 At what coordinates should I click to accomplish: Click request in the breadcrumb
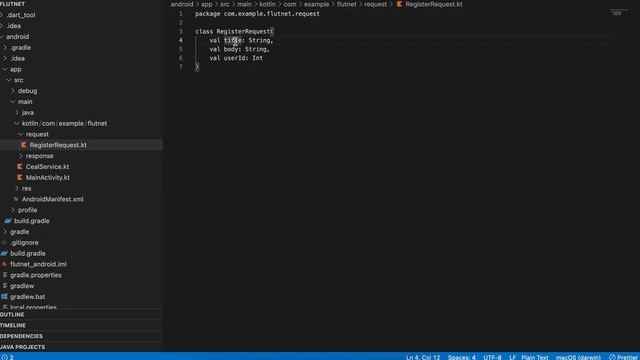(x=376, y=4)
